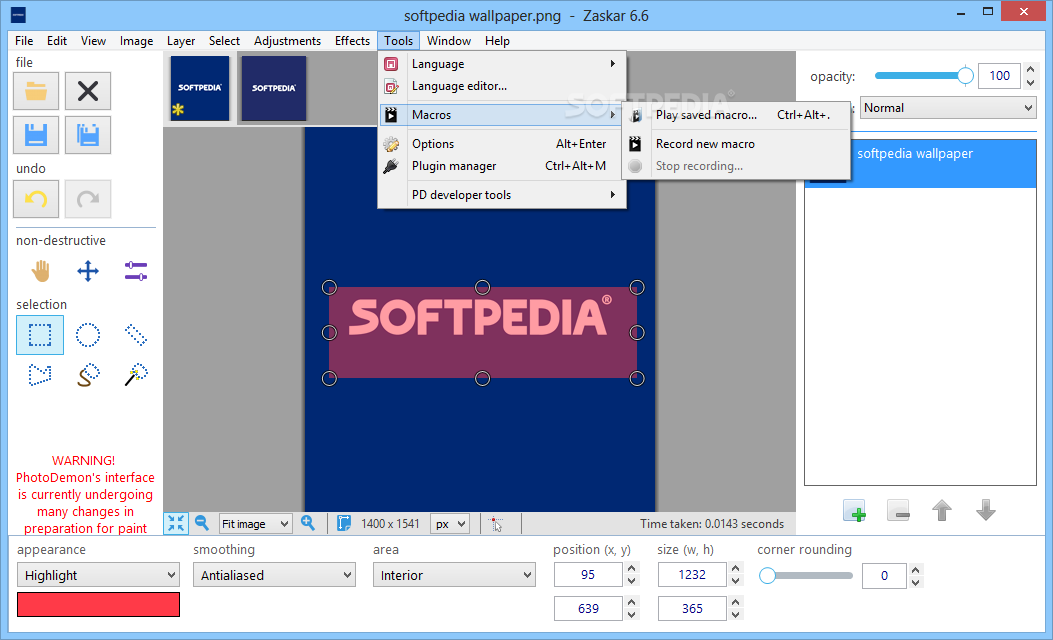Open an image with the folder icon

click(x=36, y=91)
